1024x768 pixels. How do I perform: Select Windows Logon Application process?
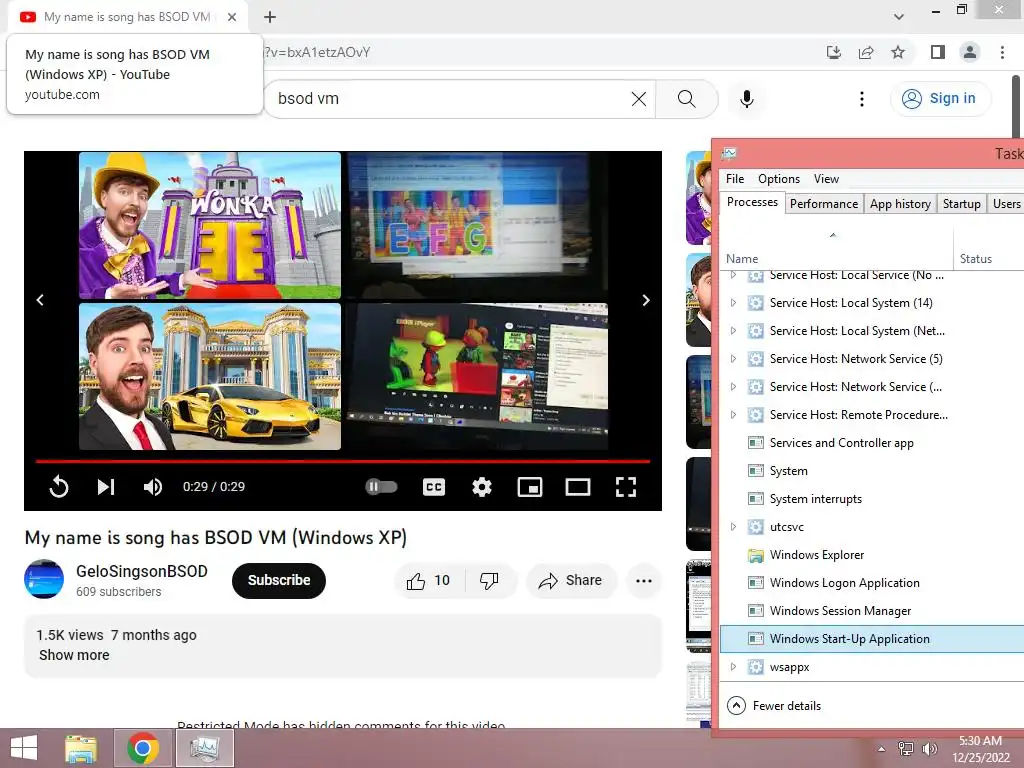[x=872, y=583]
